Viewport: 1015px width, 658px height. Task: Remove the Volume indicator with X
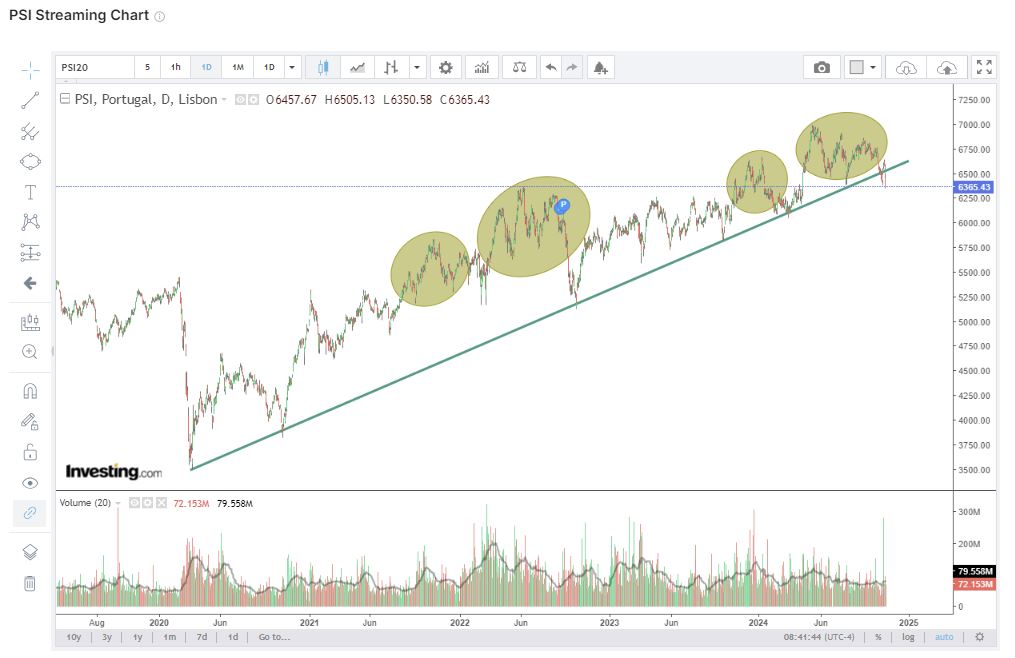pyautogui.click(x=161, y=503)
